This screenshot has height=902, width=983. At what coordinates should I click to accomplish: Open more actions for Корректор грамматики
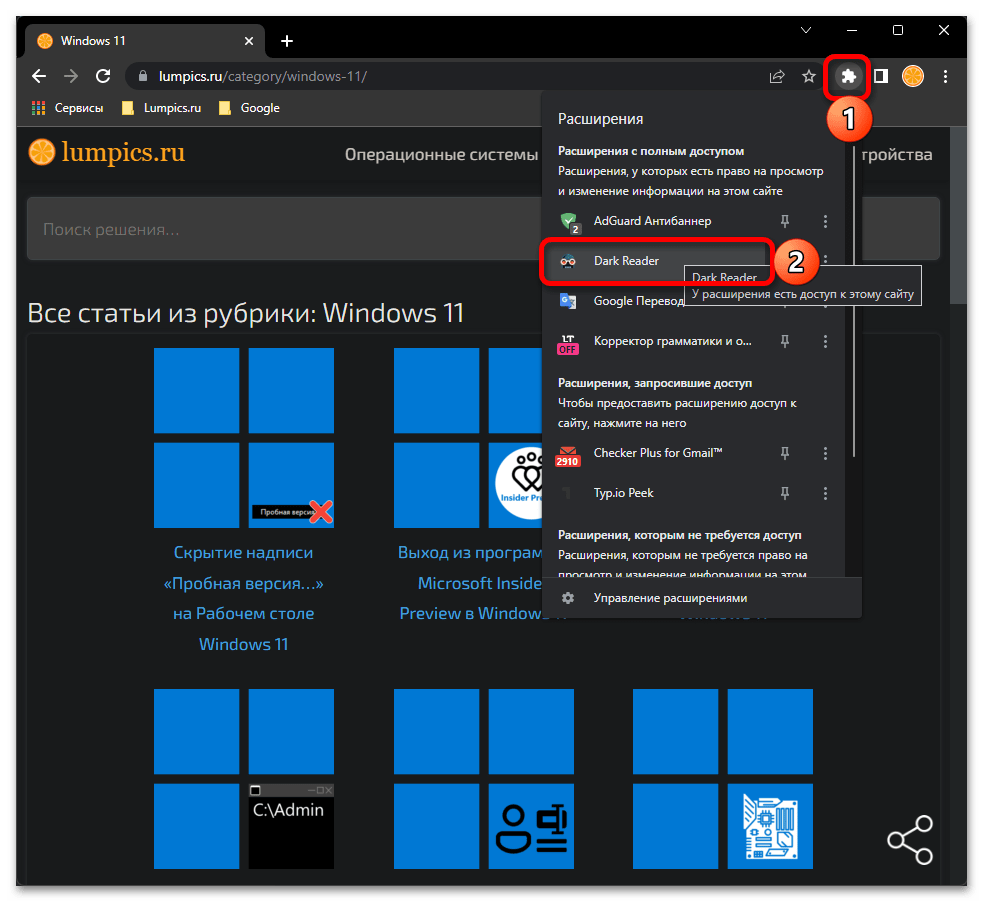coord(825,341)
